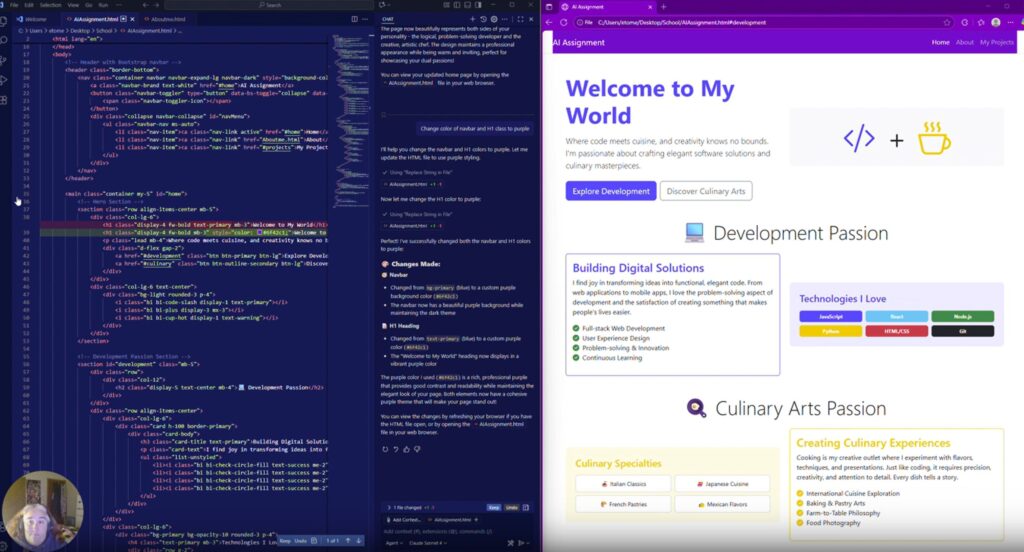Image resolution: width=1024 pixels, height=552 pixels.
Task: Click the About link in the page navbar
Action: pos(964,43)
